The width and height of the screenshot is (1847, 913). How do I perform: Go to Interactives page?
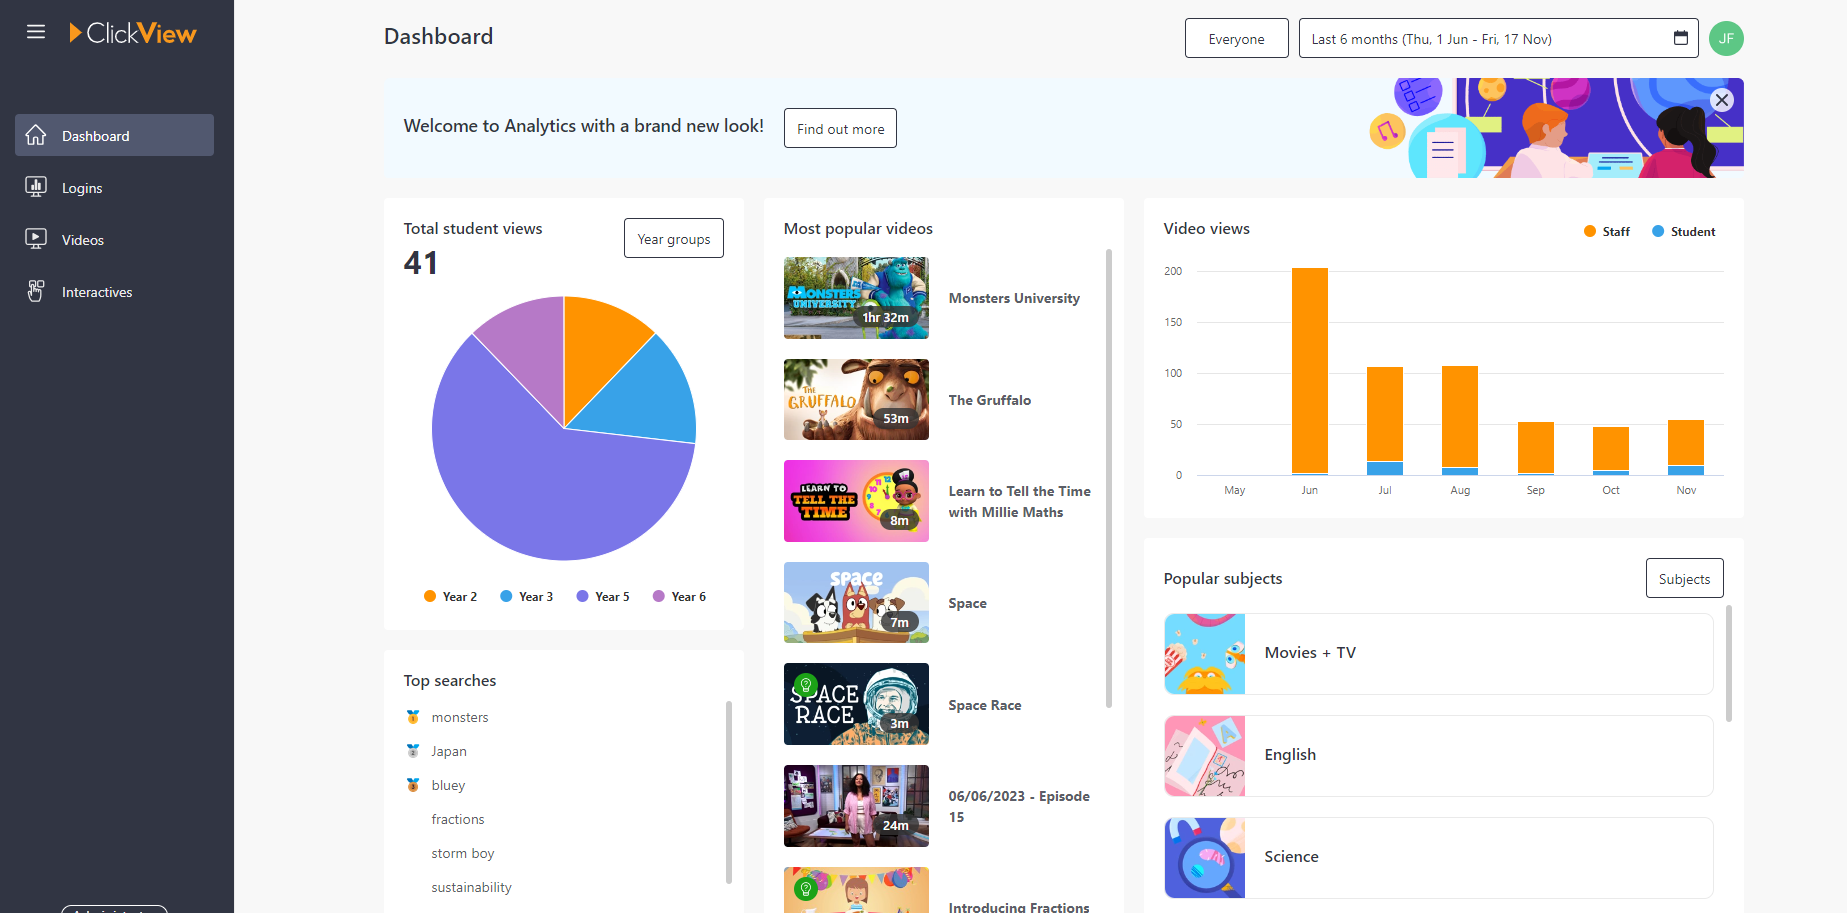[114, 291]
